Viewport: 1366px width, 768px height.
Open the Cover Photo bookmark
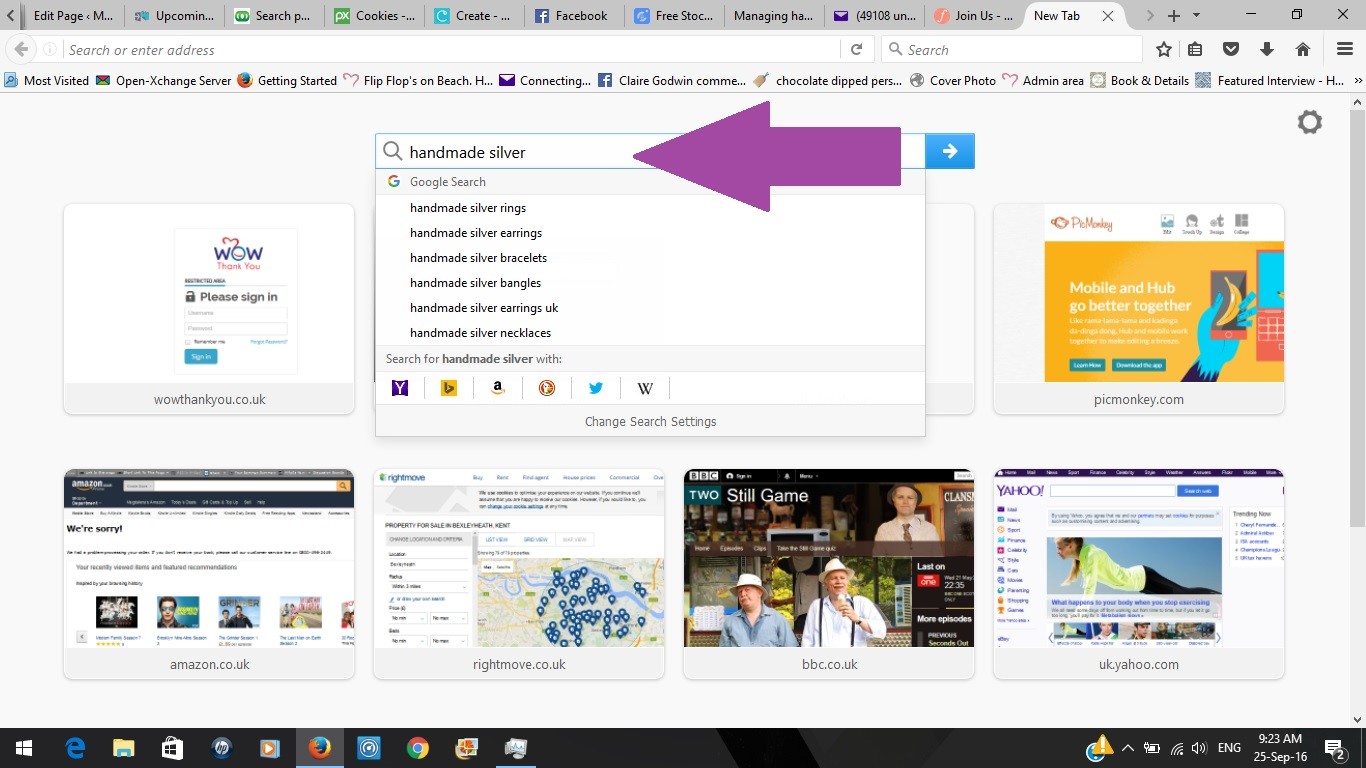tap(952, 80)
